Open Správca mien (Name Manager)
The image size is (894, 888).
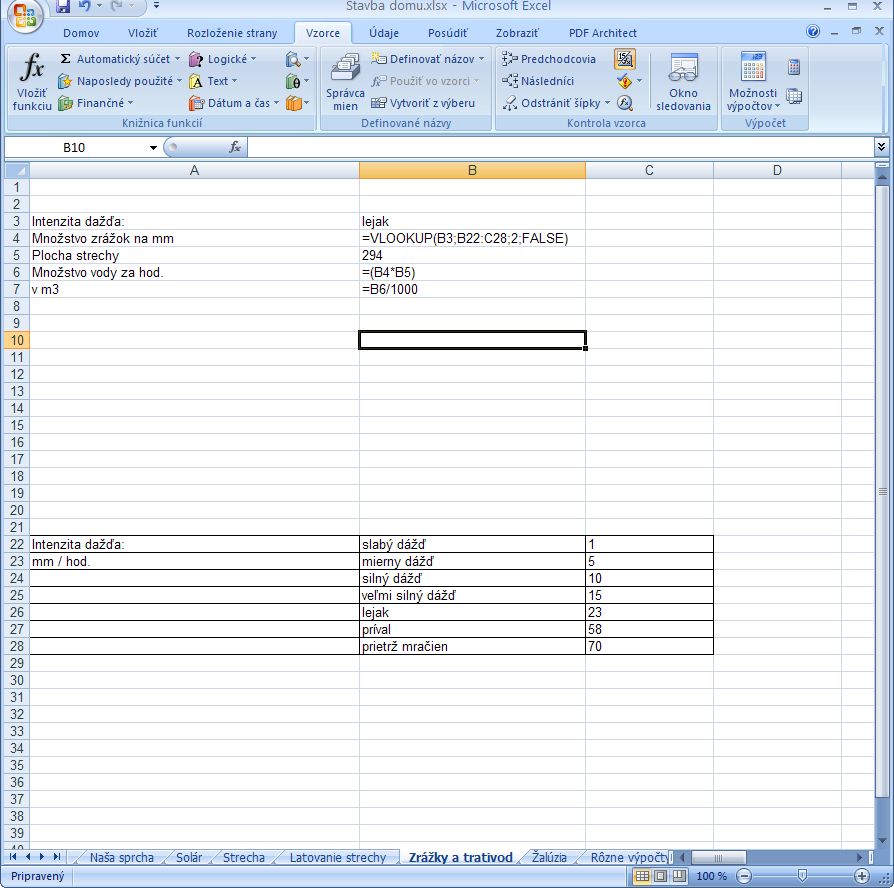tap(345, 82)
